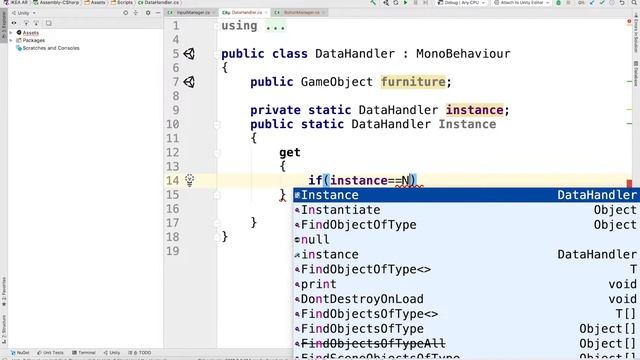Click the green debug bug icon
The width and height of the screenshot is (640, 360).
[x=558, y=2]
